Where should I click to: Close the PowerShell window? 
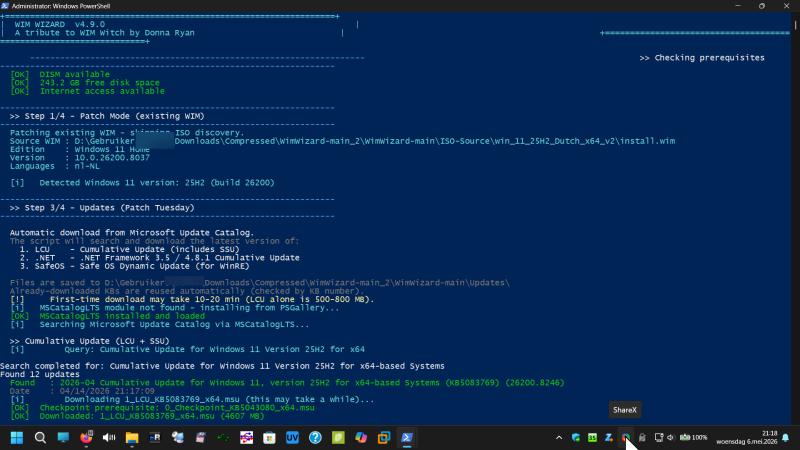click(786, 6)
